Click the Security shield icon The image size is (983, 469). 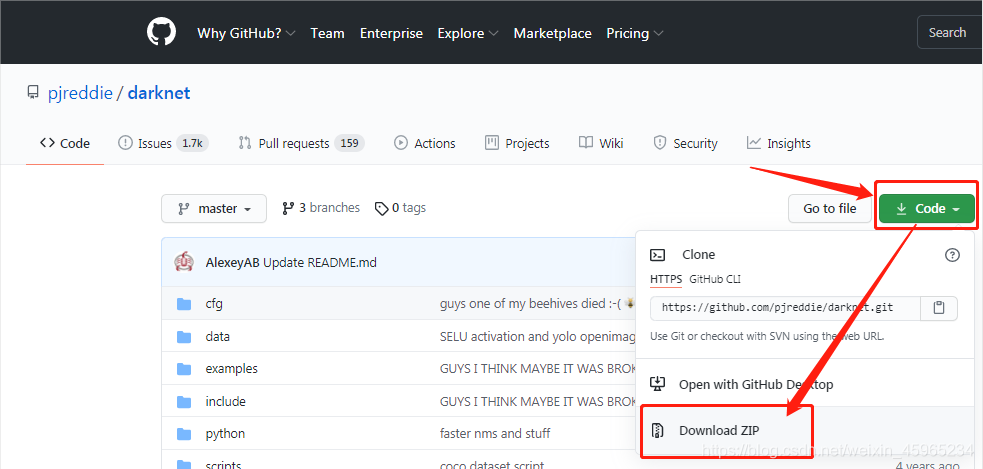pyautogui.click(x=660, y=143)
